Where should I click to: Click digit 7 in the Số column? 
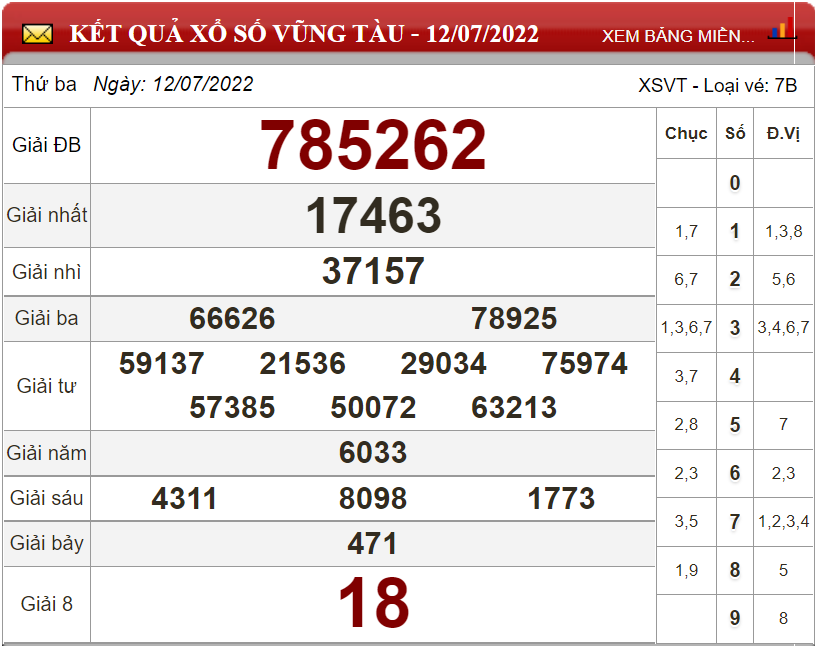coord(735,521)
